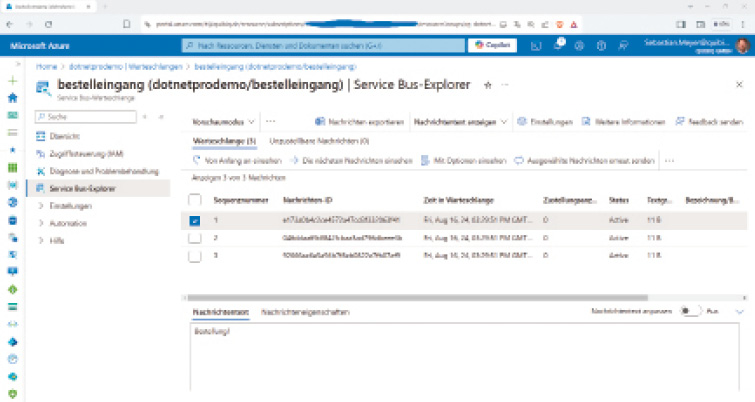755x402 pixels.
Task: Uncheck the checkbox for sequence number 1
Action: [195, 220]
